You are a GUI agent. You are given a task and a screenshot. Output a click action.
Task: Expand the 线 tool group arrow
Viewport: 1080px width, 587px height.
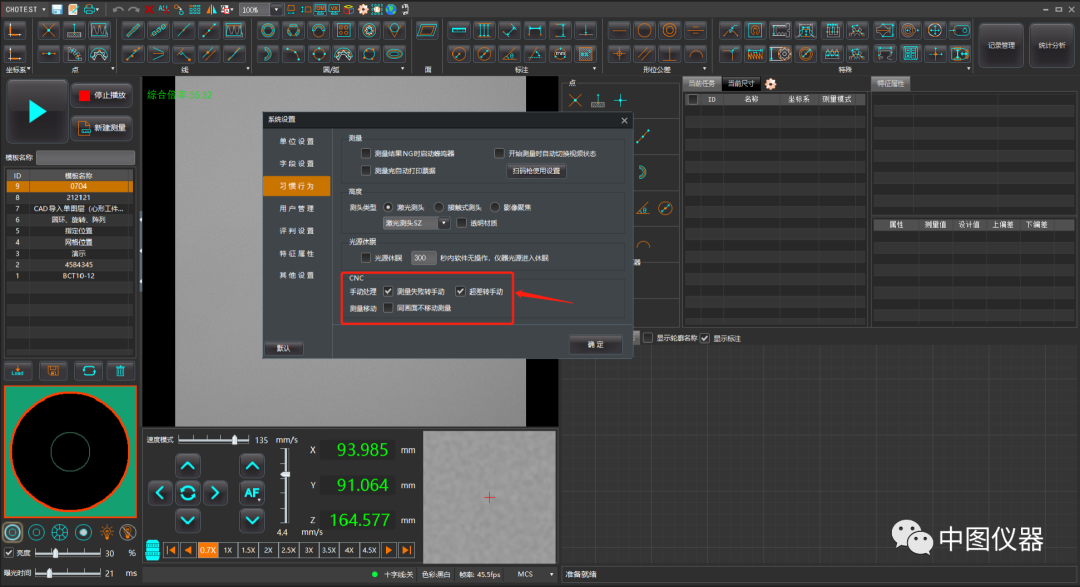tap(248, 69)
